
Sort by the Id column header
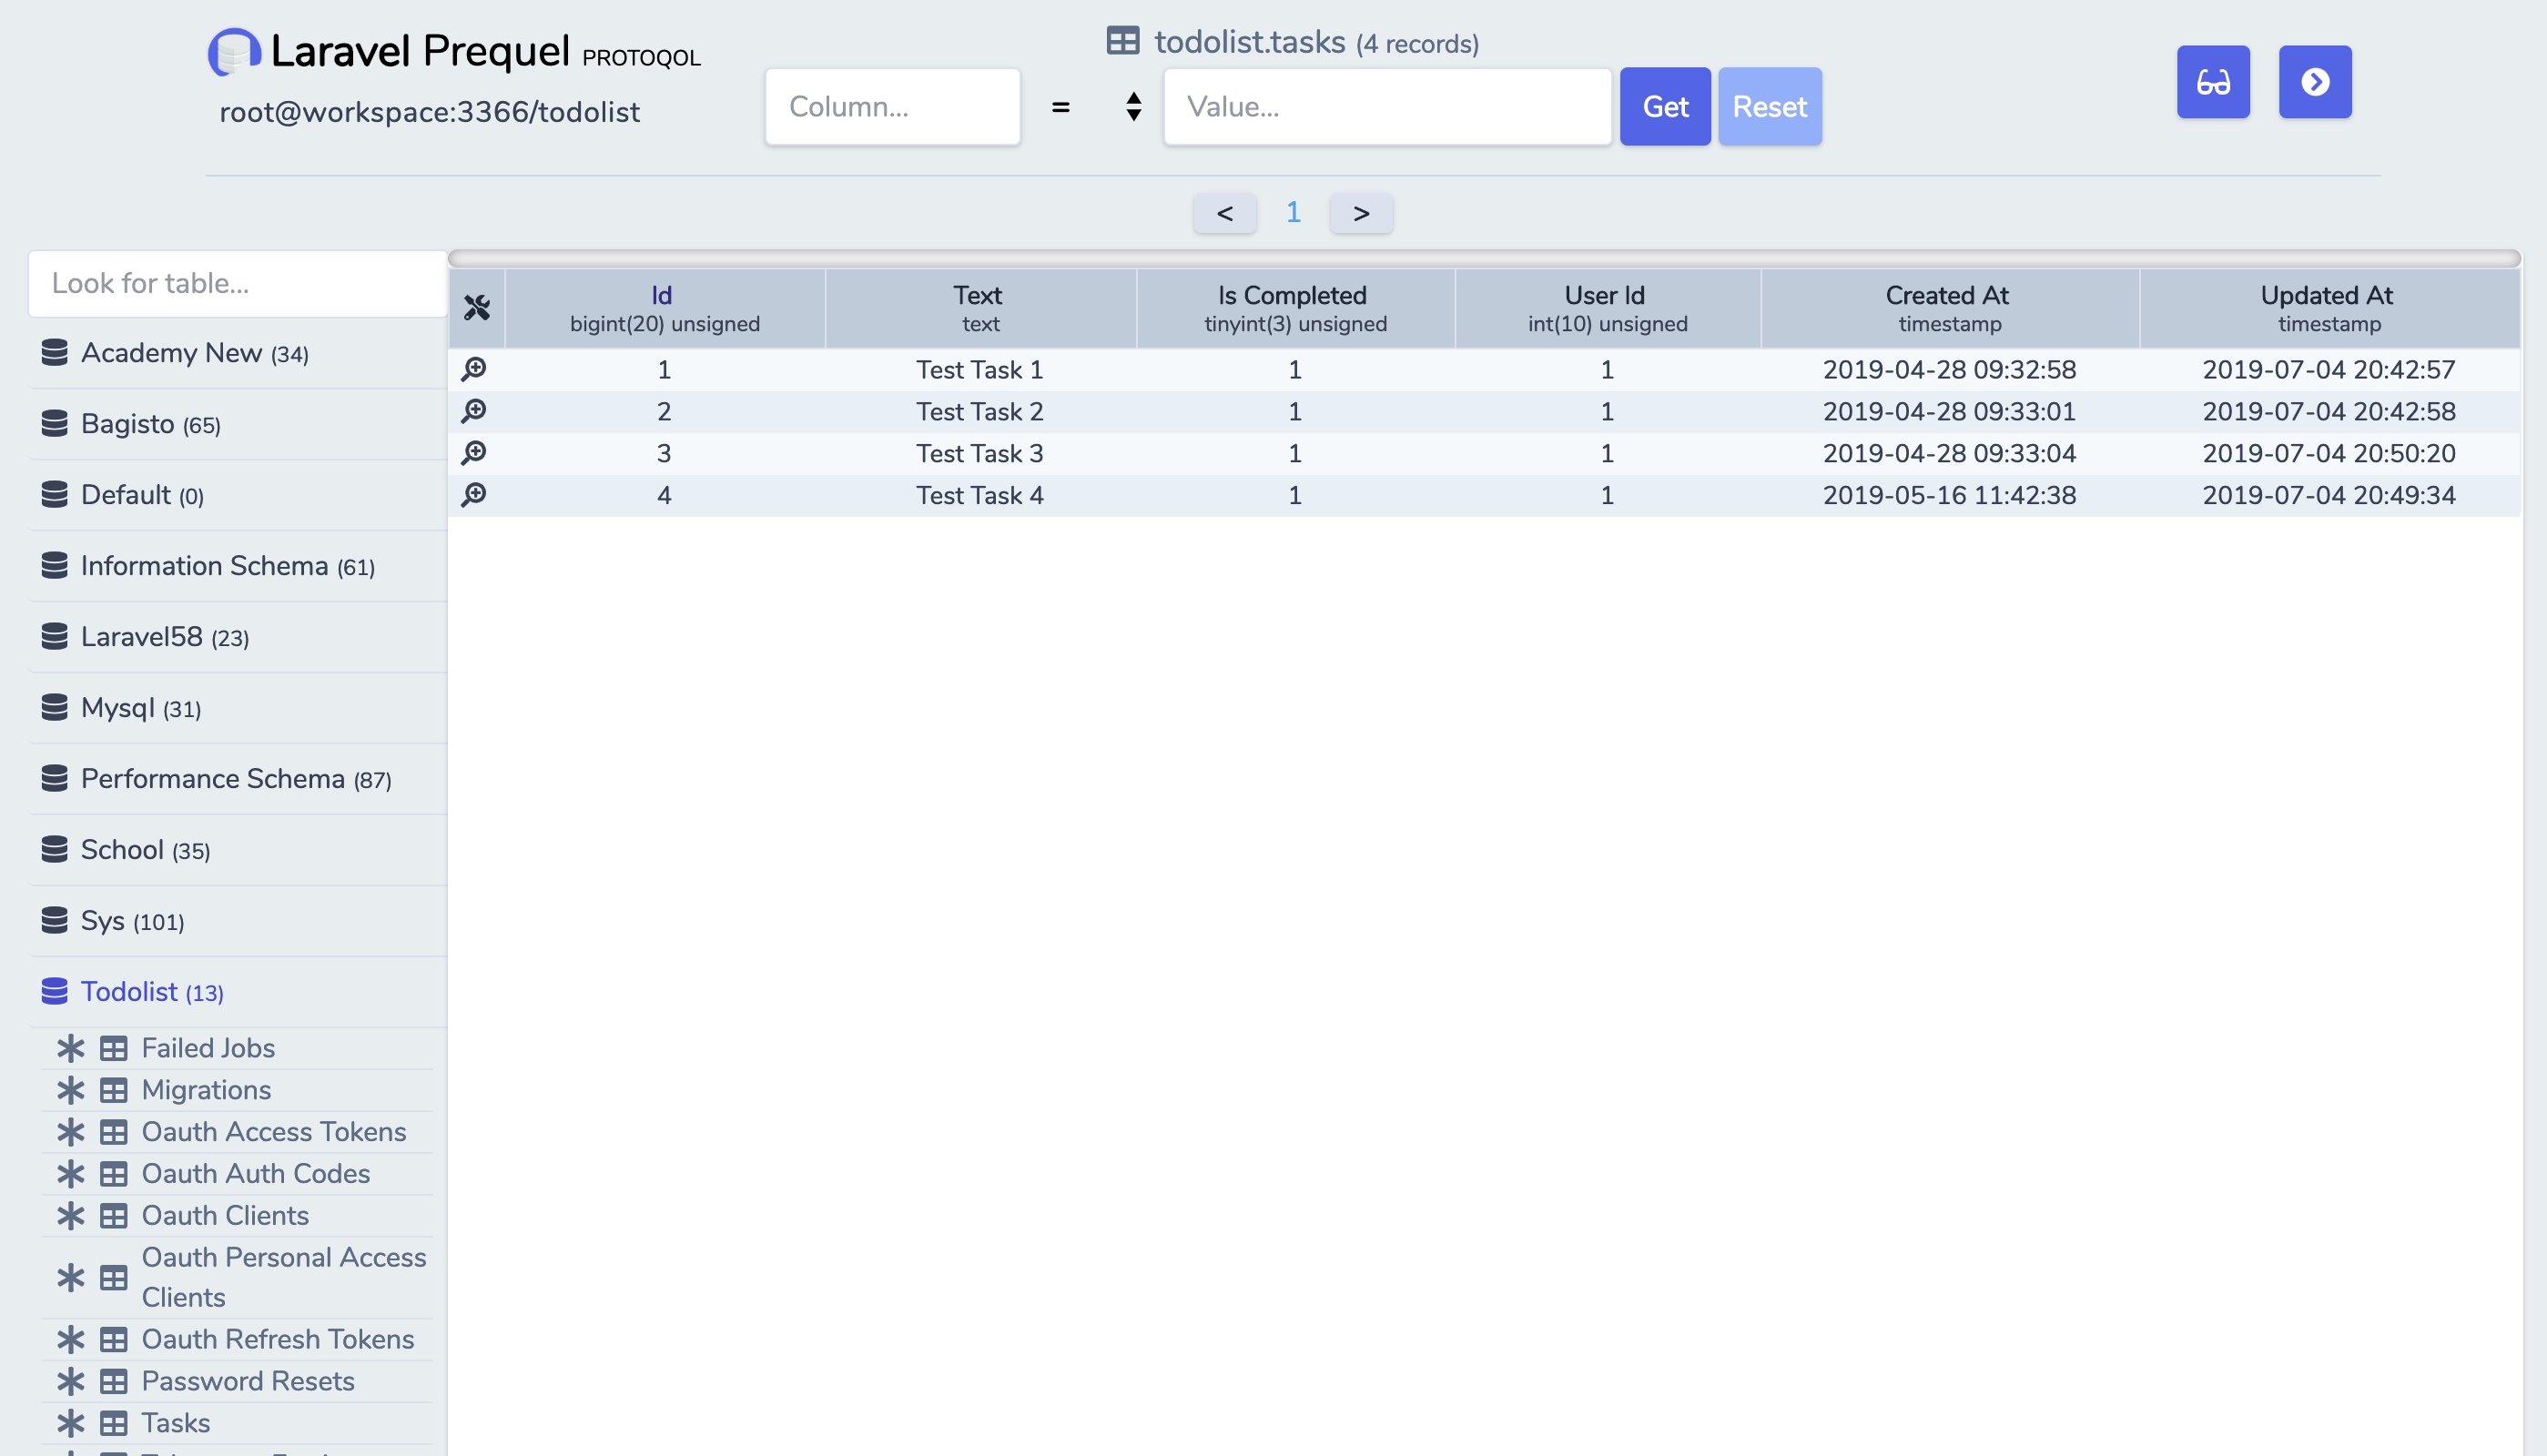pos(664,308)
